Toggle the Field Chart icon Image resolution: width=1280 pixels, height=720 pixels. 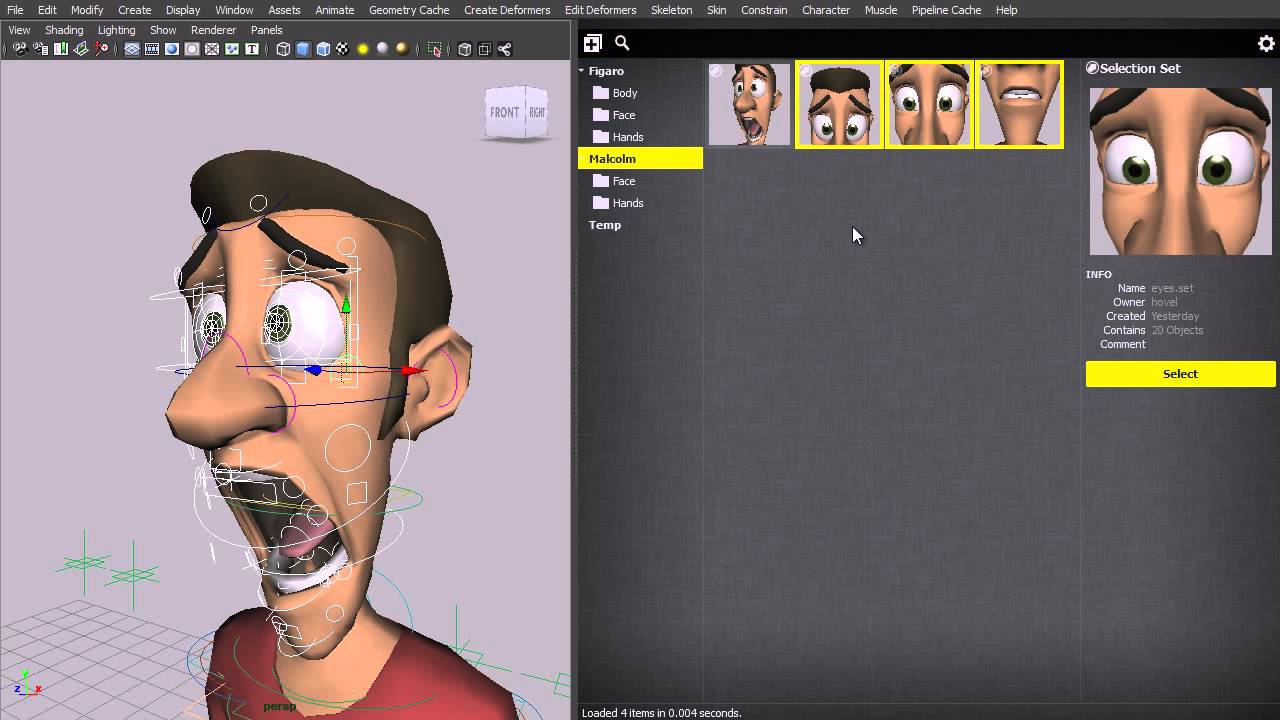point(212,48)
